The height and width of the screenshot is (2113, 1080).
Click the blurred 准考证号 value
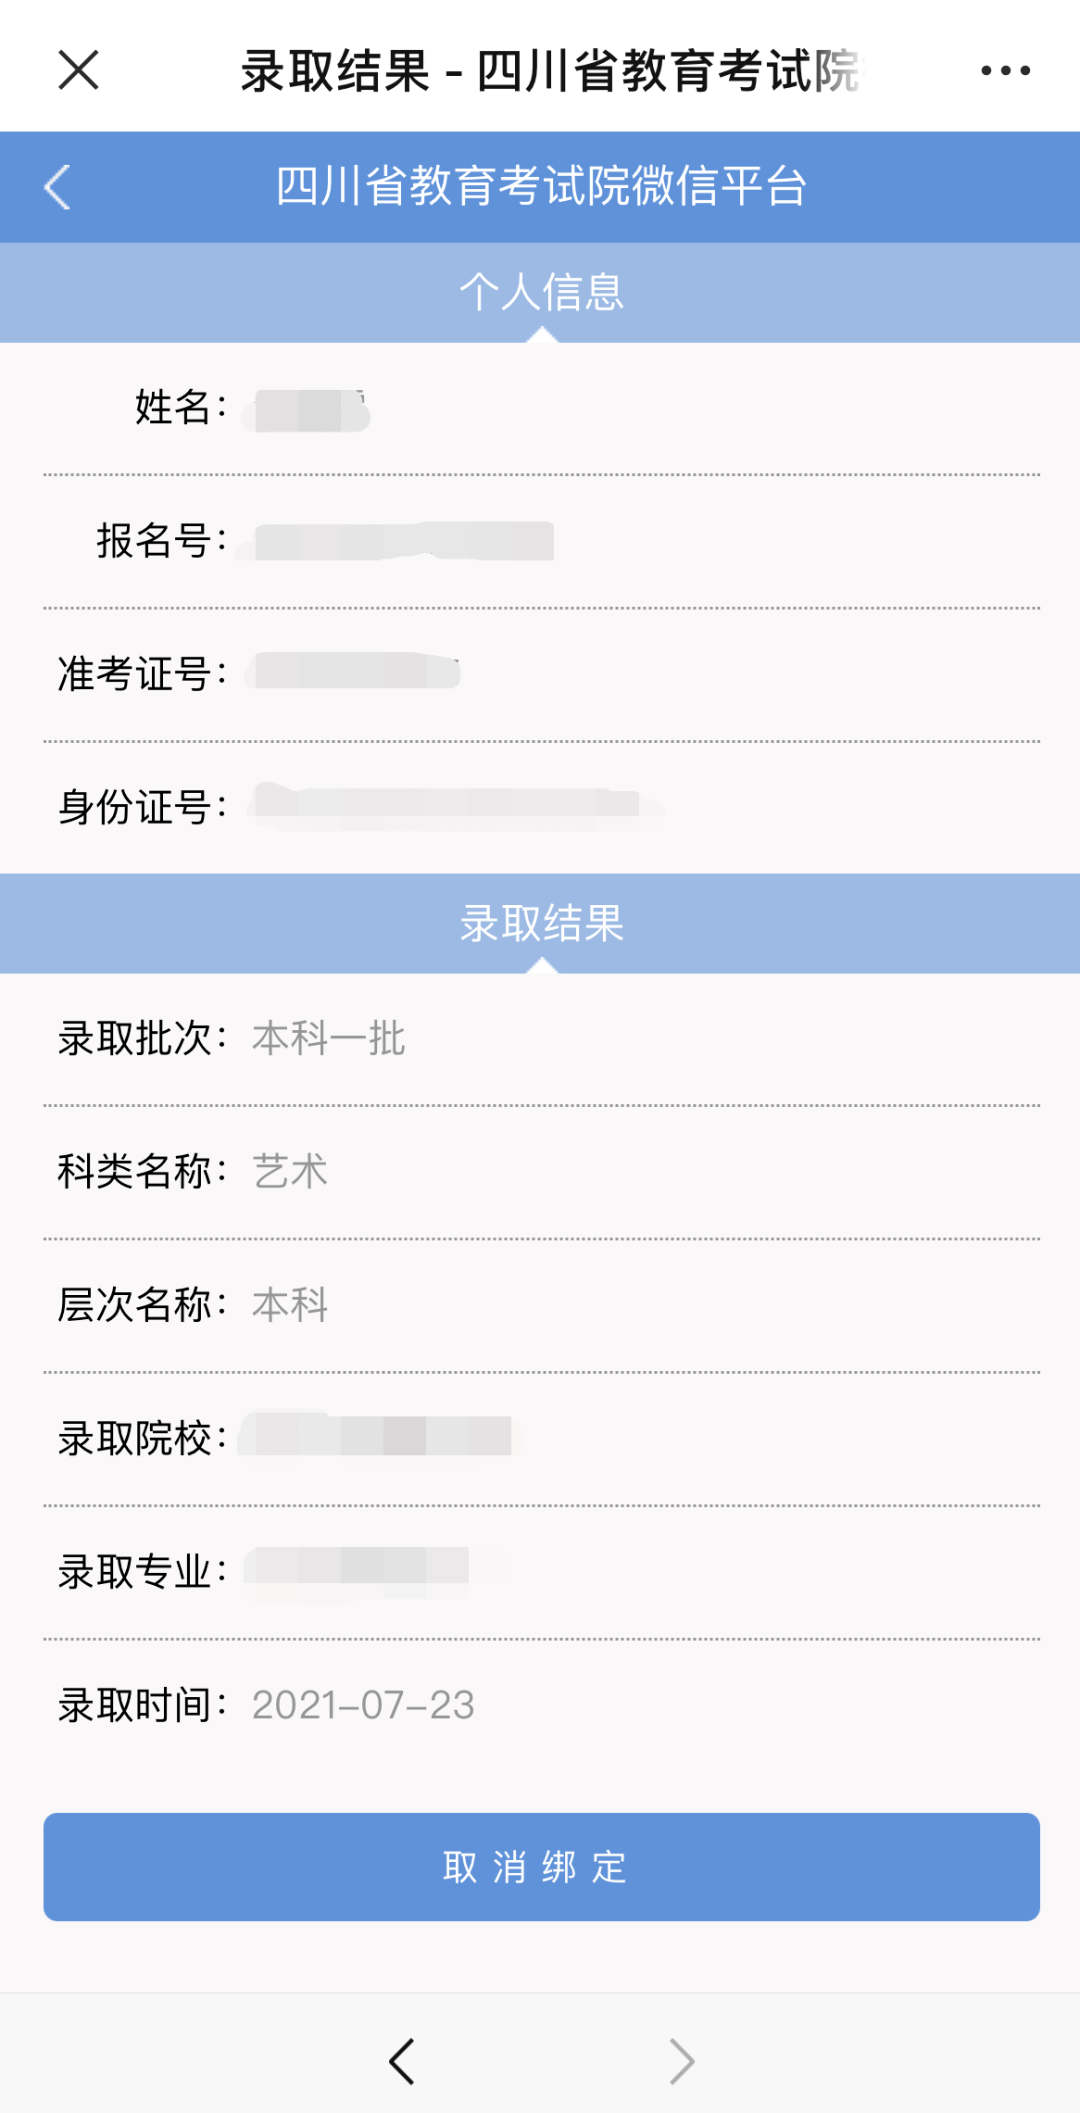point(357,671)
